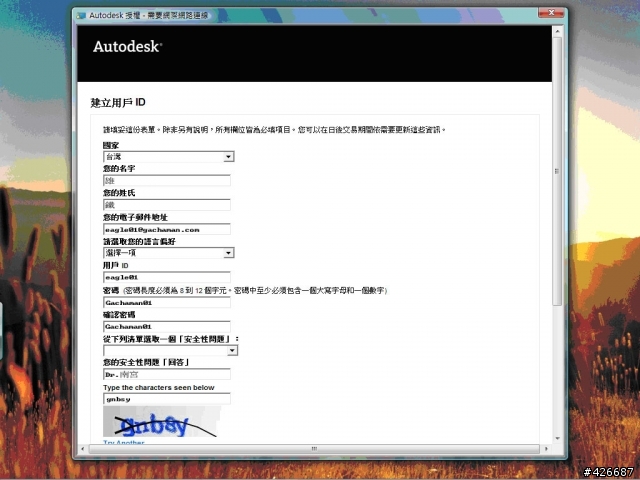Viewport: 640px width, 480px height.
Task: Click the 密碼 password field
Action: (x=167, y=302)
